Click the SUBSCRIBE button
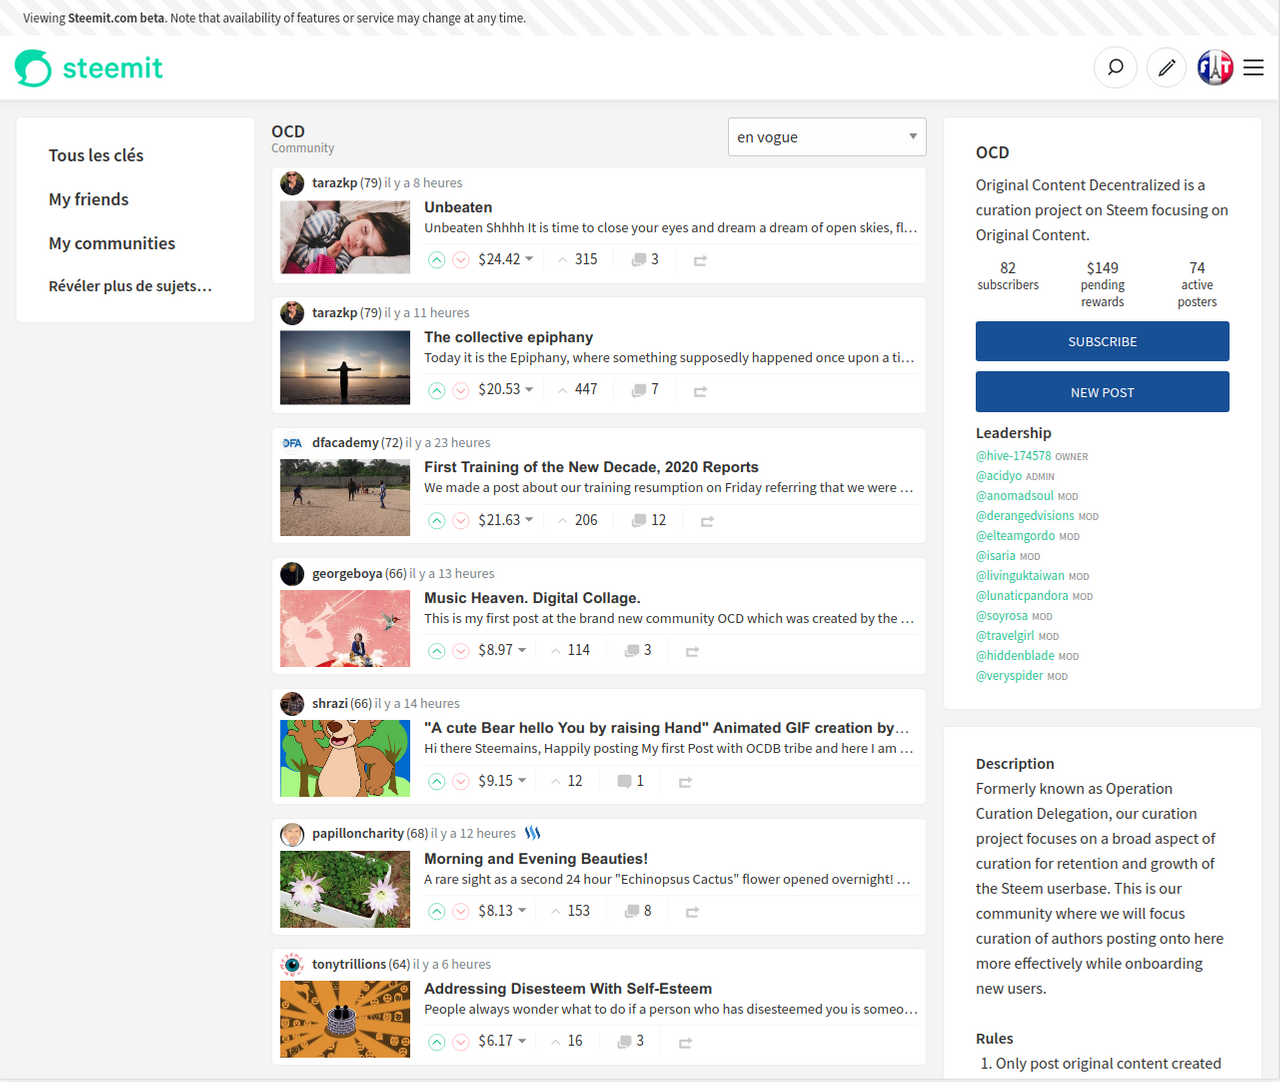 1102,341
